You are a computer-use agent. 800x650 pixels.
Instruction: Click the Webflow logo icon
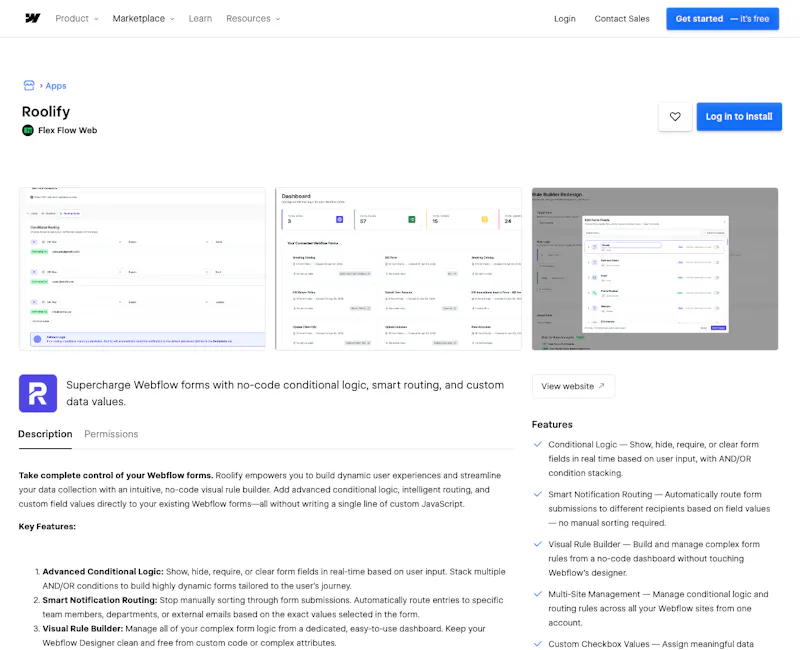click(x=33, y=18)
